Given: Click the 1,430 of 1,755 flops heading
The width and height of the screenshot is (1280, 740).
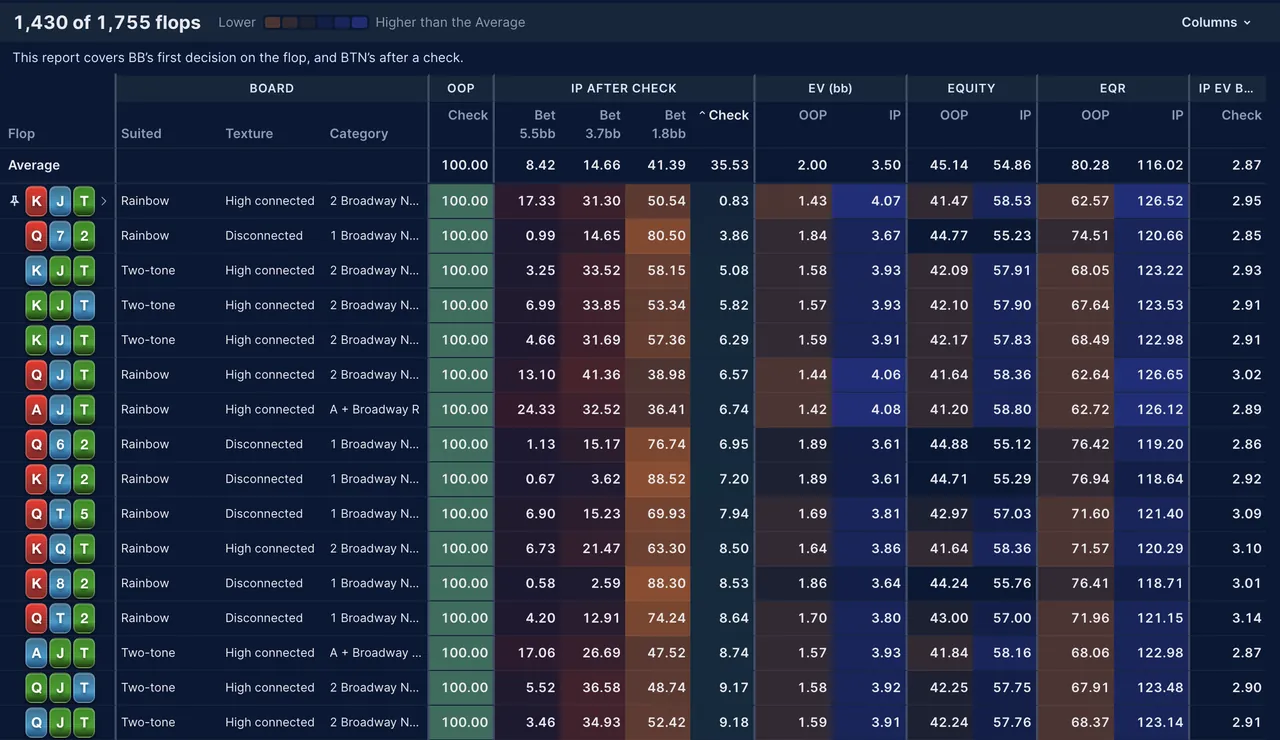Looking at the screenshot, I should [107, 22].
